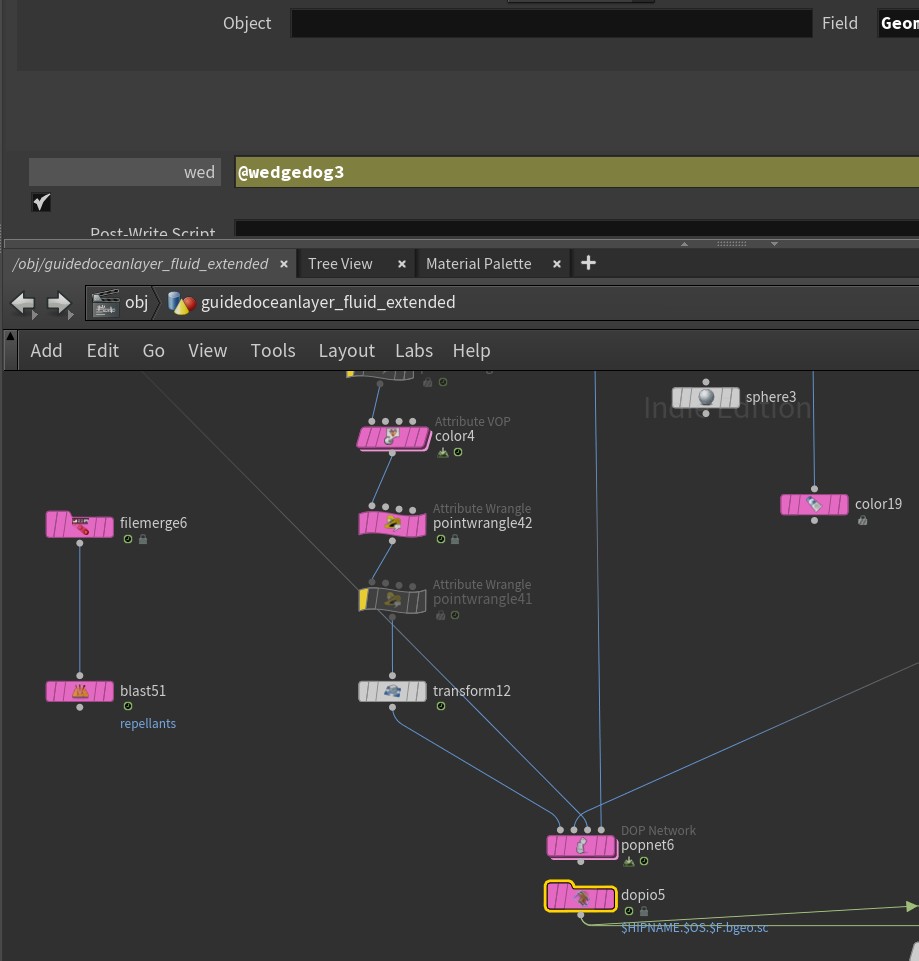
Task: Click the green info badge under transform12
Action: click(441, 706)
